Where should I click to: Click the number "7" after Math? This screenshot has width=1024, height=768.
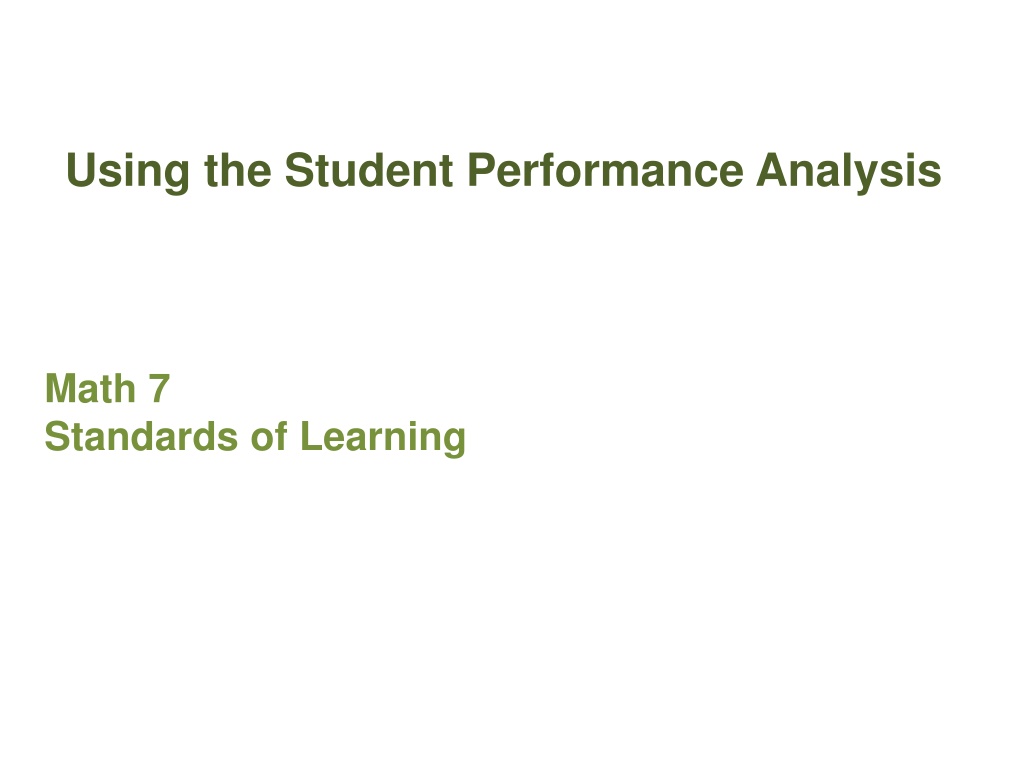159,388
